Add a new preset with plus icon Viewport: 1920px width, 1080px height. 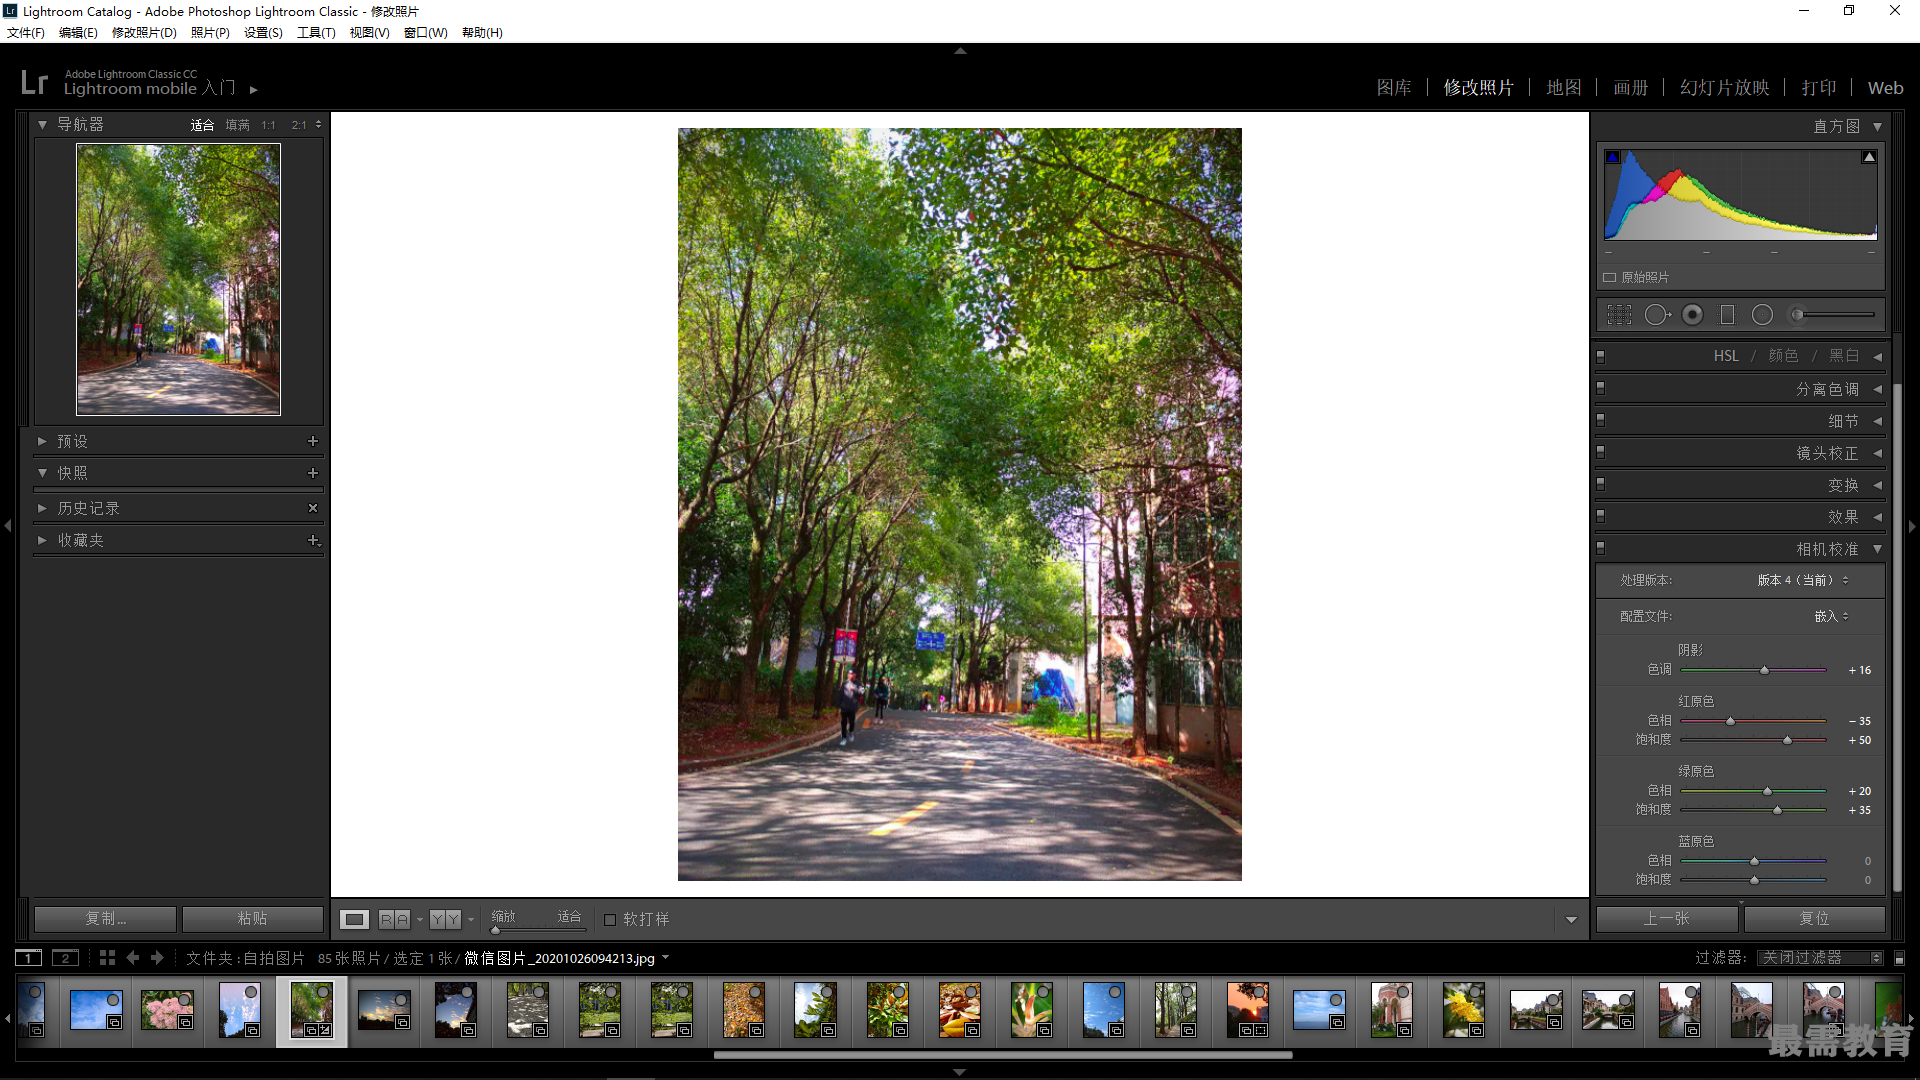click(313, 441)
